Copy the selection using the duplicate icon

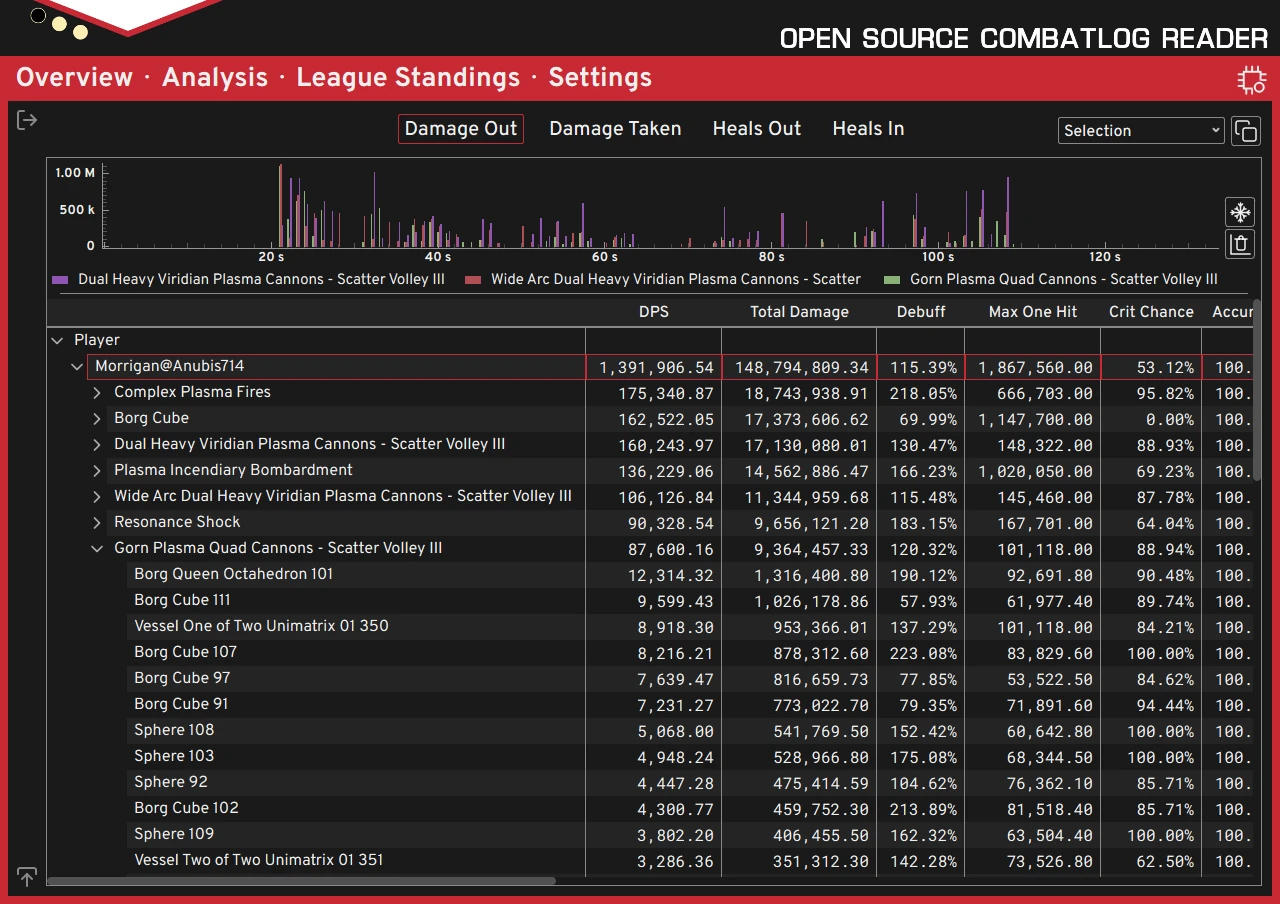click(x=1246, y=130)
